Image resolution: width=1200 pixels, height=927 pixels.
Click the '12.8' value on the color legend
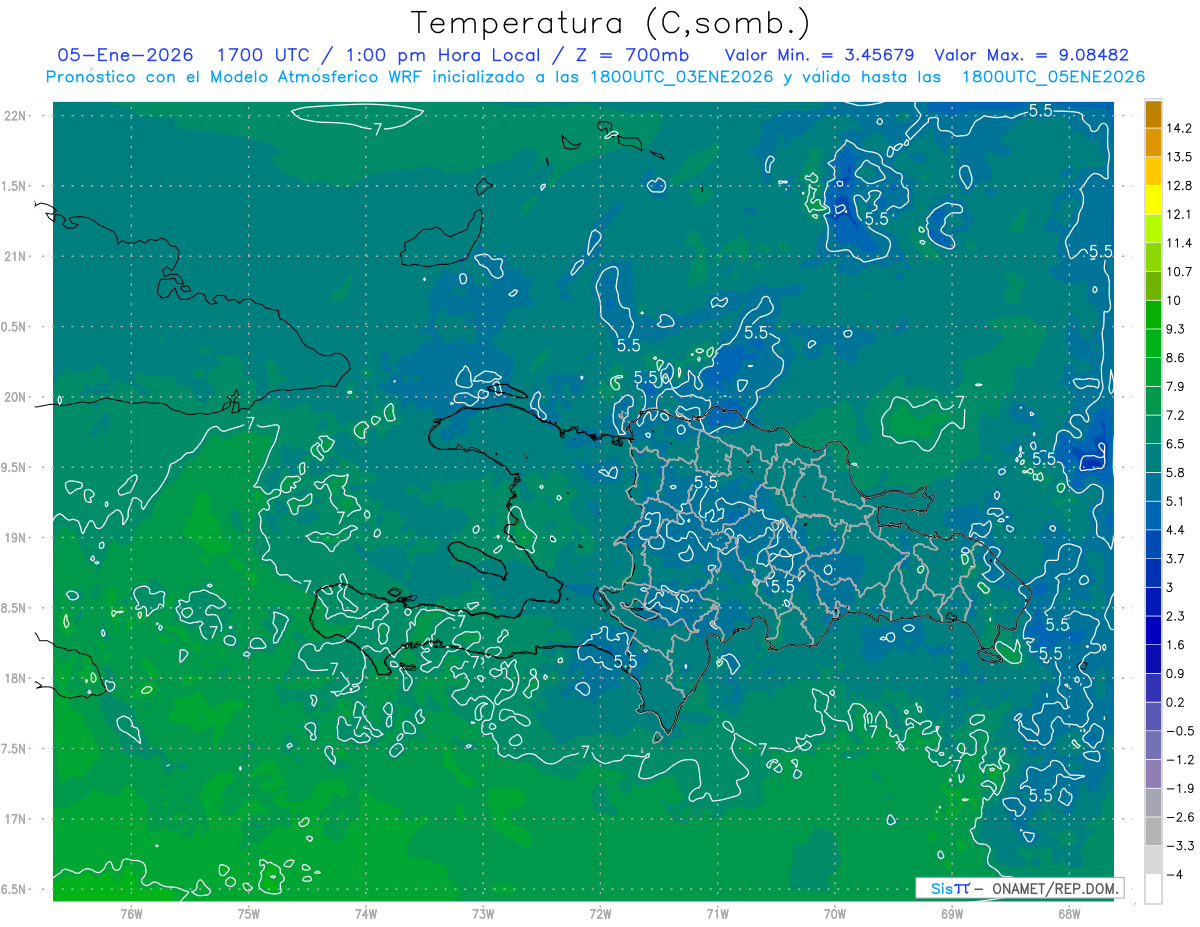point(1179,186)
